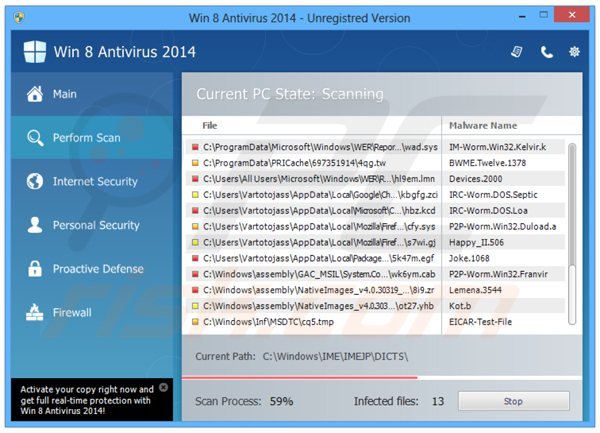600x433 pixels.
Task: Click red threat marker for 8i9.zr
Action: [x=195, y=290]
